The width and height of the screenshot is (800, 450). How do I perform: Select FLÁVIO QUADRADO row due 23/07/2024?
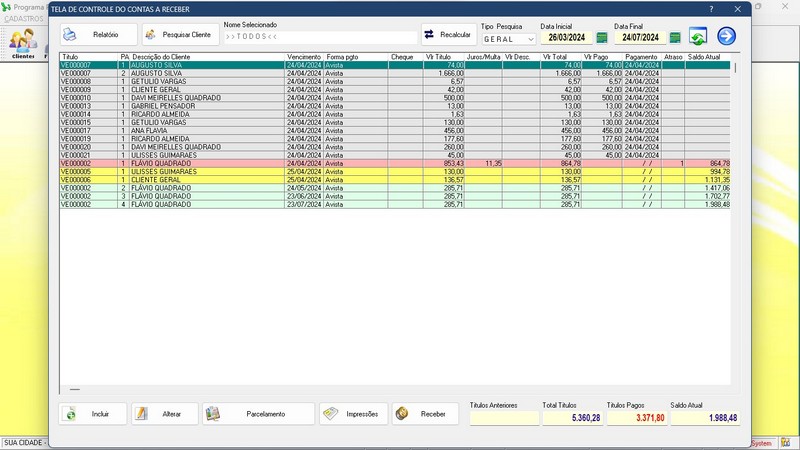point(395,204)
